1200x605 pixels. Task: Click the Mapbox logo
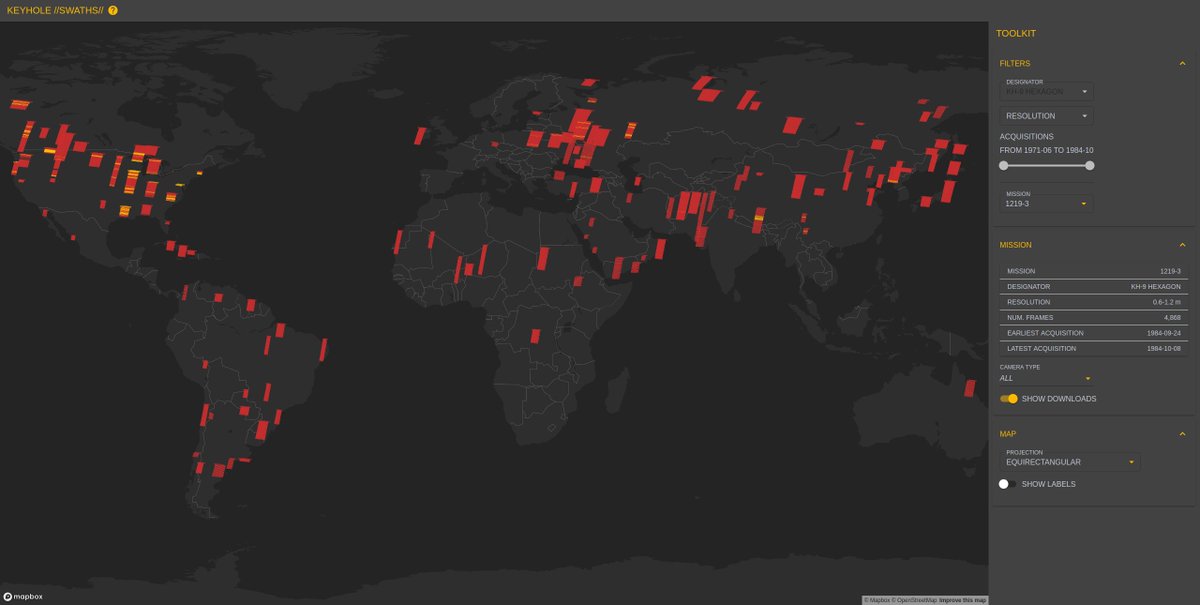[23, 597]
